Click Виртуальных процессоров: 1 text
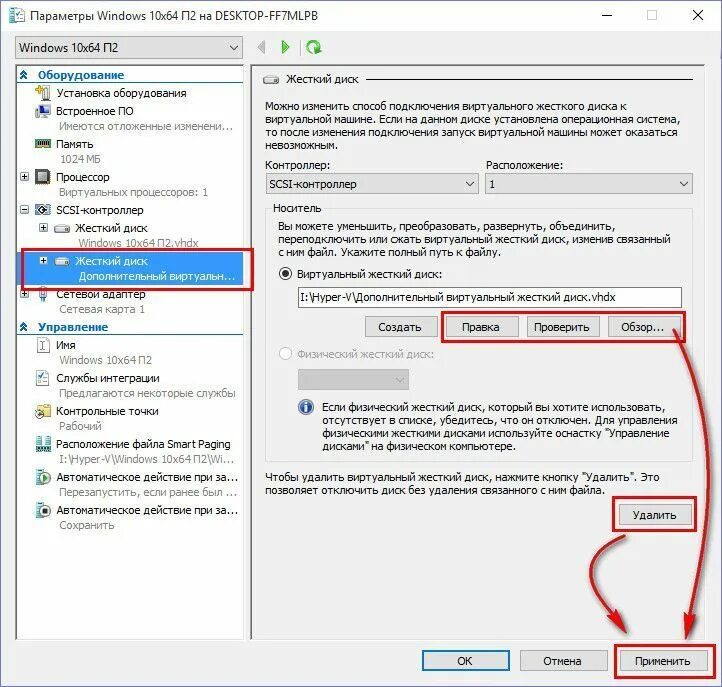722x687 pixels. [134, 192]
